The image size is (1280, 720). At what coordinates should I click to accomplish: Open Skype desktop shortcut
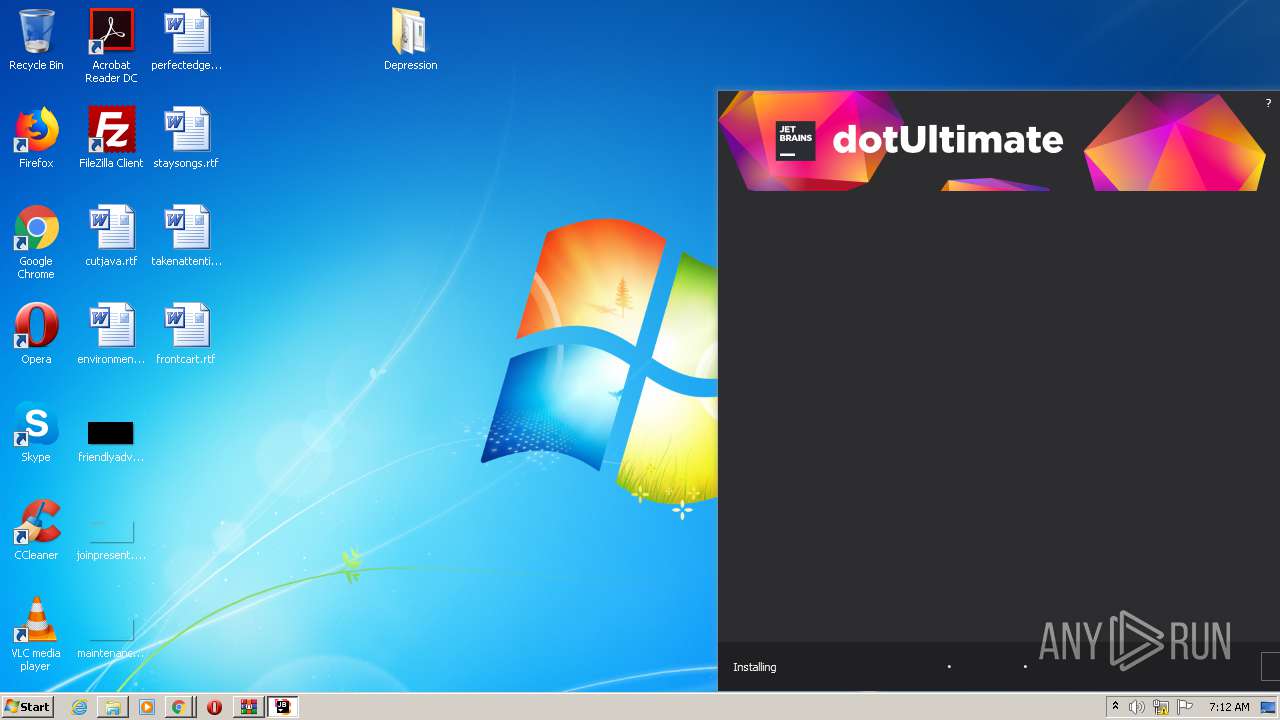point(36,432)
